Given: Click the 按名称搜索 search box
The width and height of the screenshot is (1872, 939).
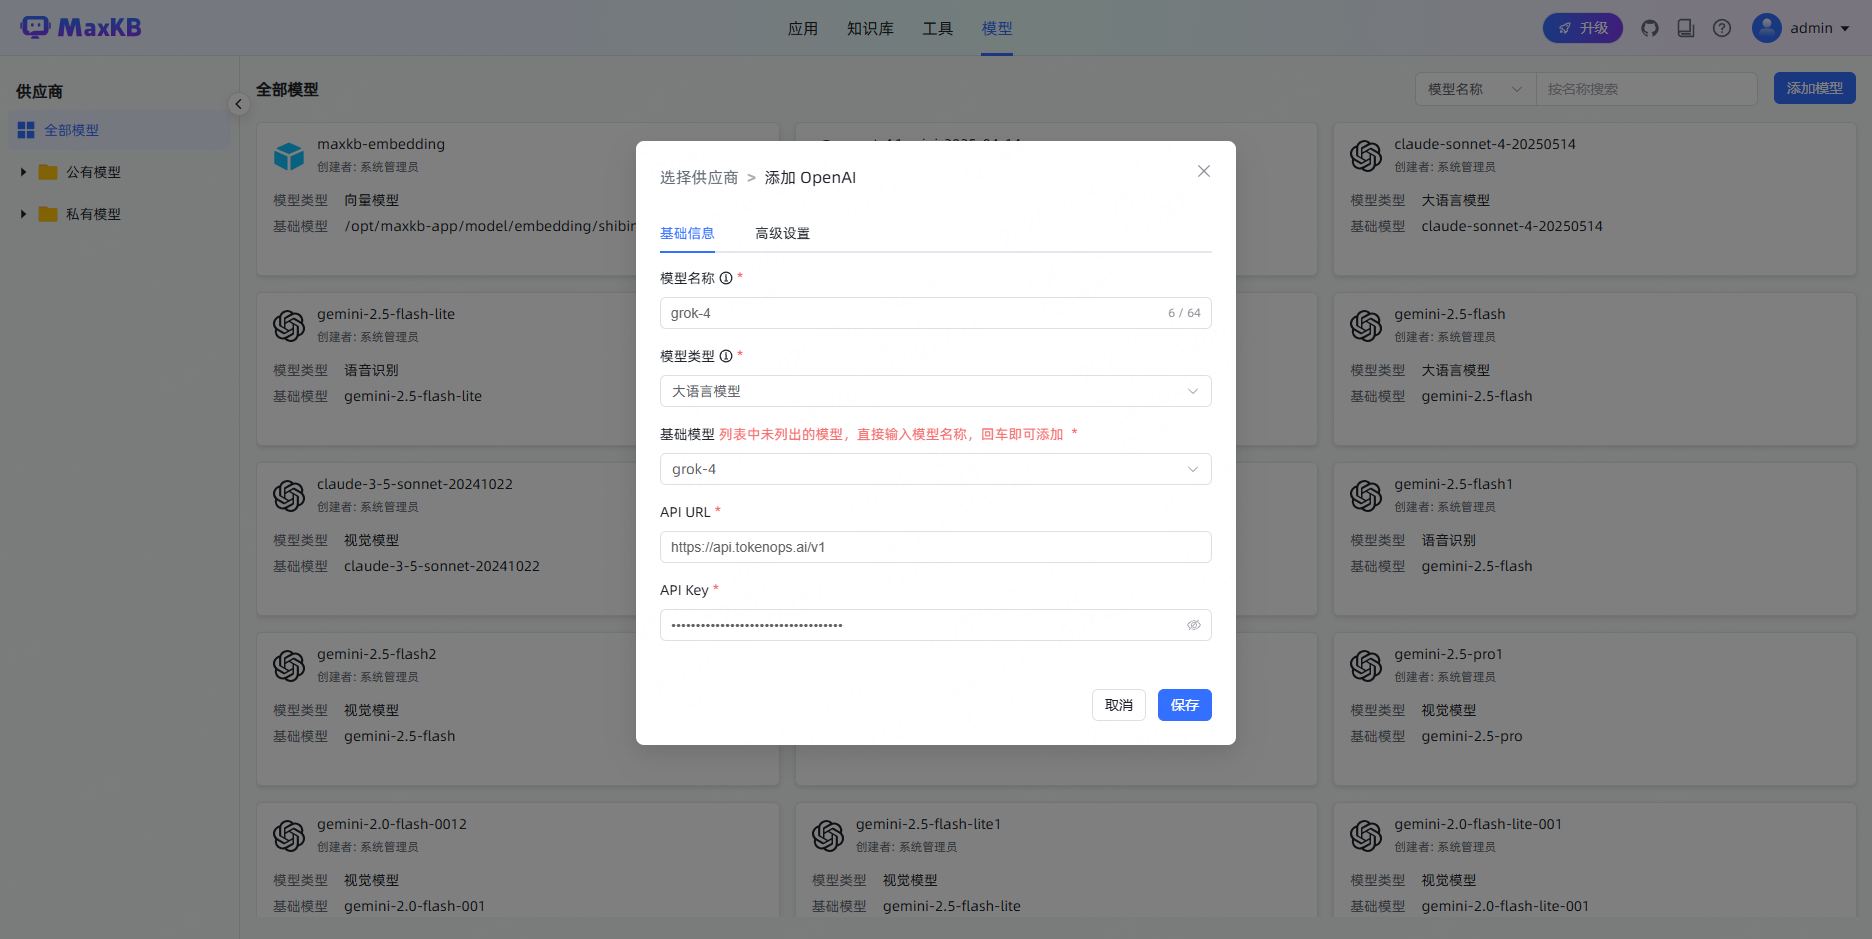Looking at the screenshot, I should 1647,89.
